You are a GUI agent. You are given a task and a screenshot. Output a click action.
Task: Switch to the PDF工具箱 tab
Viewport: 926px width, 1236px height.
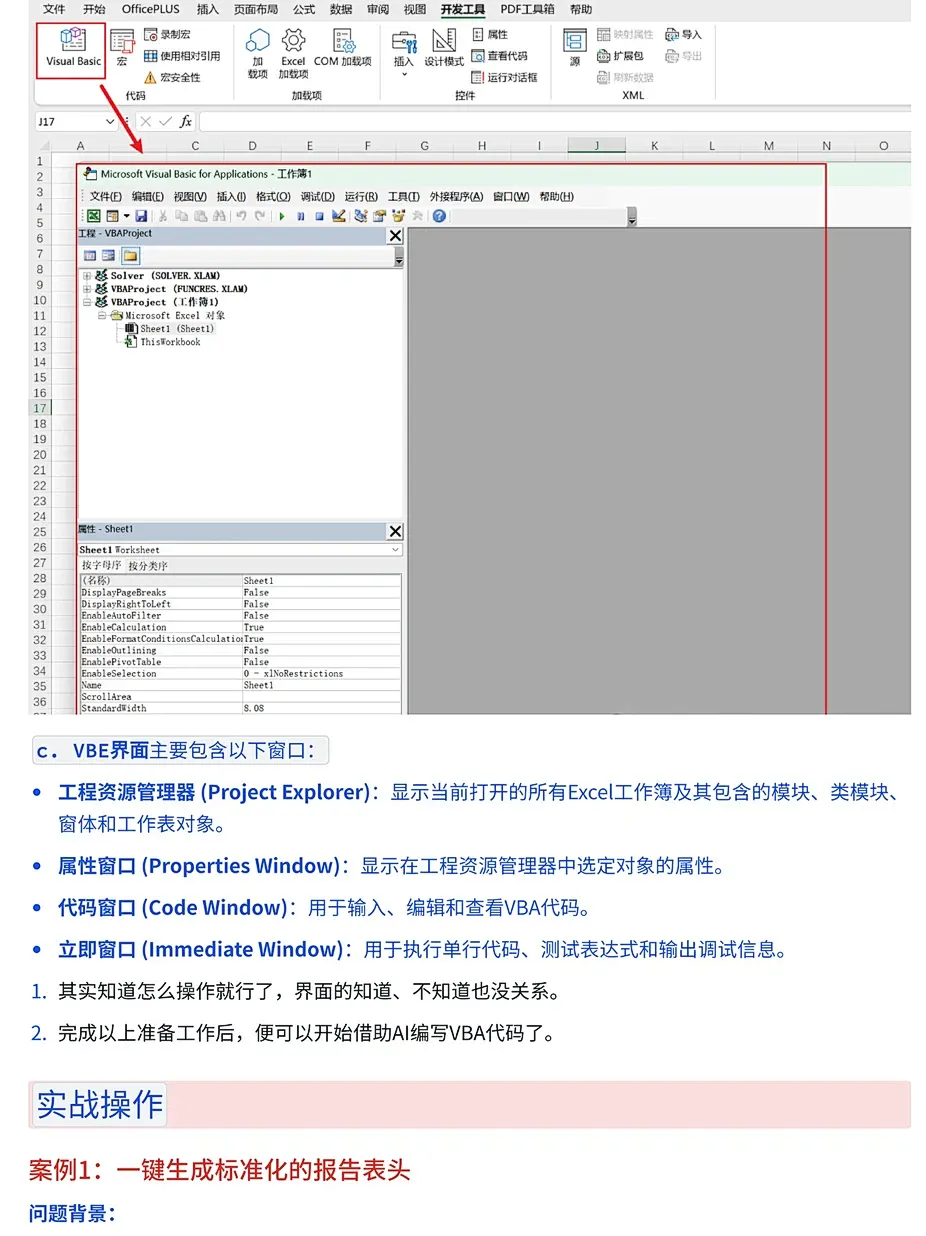(527, 9)
